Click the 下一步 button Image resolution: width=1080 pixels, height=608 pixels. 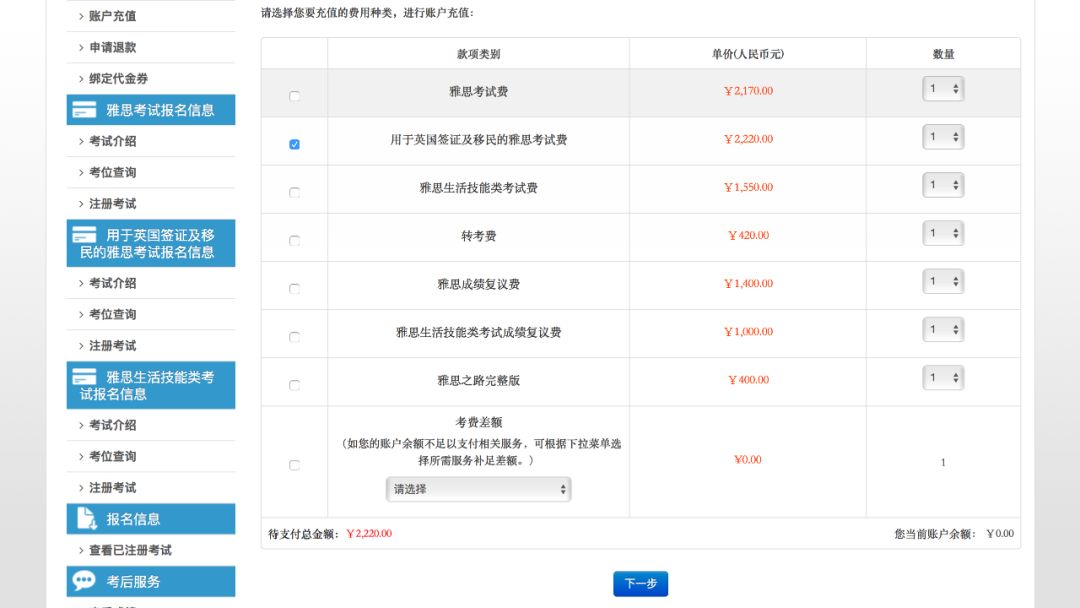640,583
